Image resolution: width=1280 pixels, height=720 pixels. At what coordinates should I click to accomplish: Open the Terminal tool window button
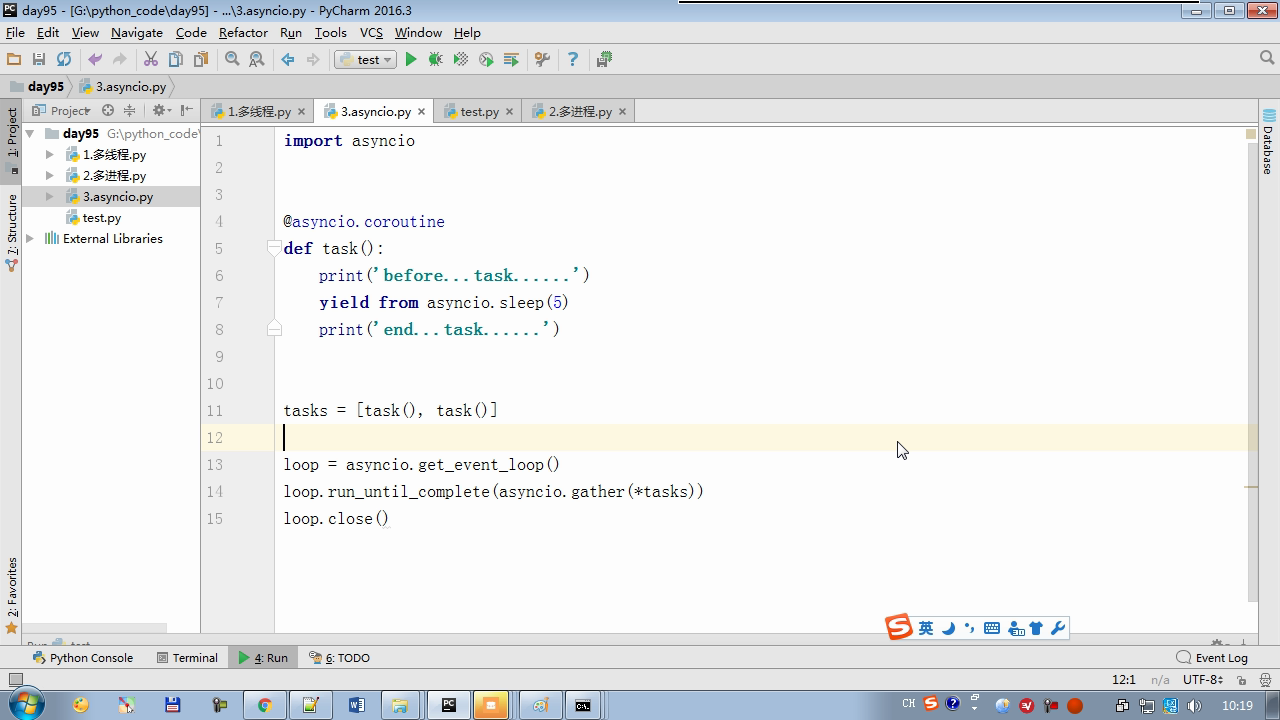187,658
